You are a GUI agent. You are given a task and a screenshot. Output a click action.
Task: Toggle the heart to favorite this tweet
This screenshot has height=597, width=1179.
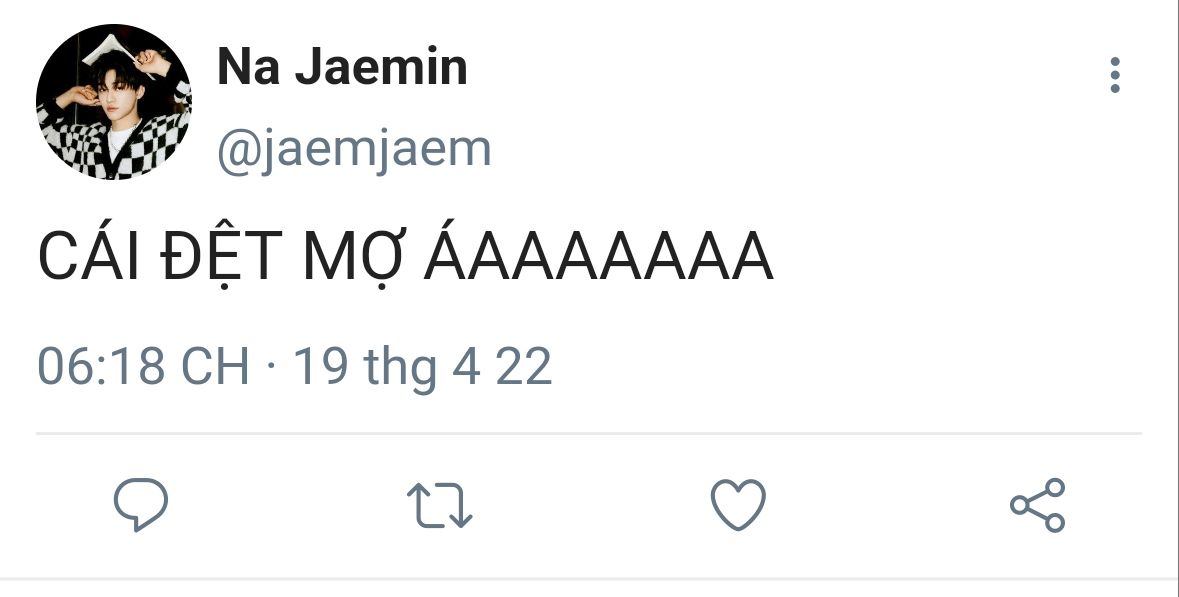pyautogui.click(x=738, y=505)
